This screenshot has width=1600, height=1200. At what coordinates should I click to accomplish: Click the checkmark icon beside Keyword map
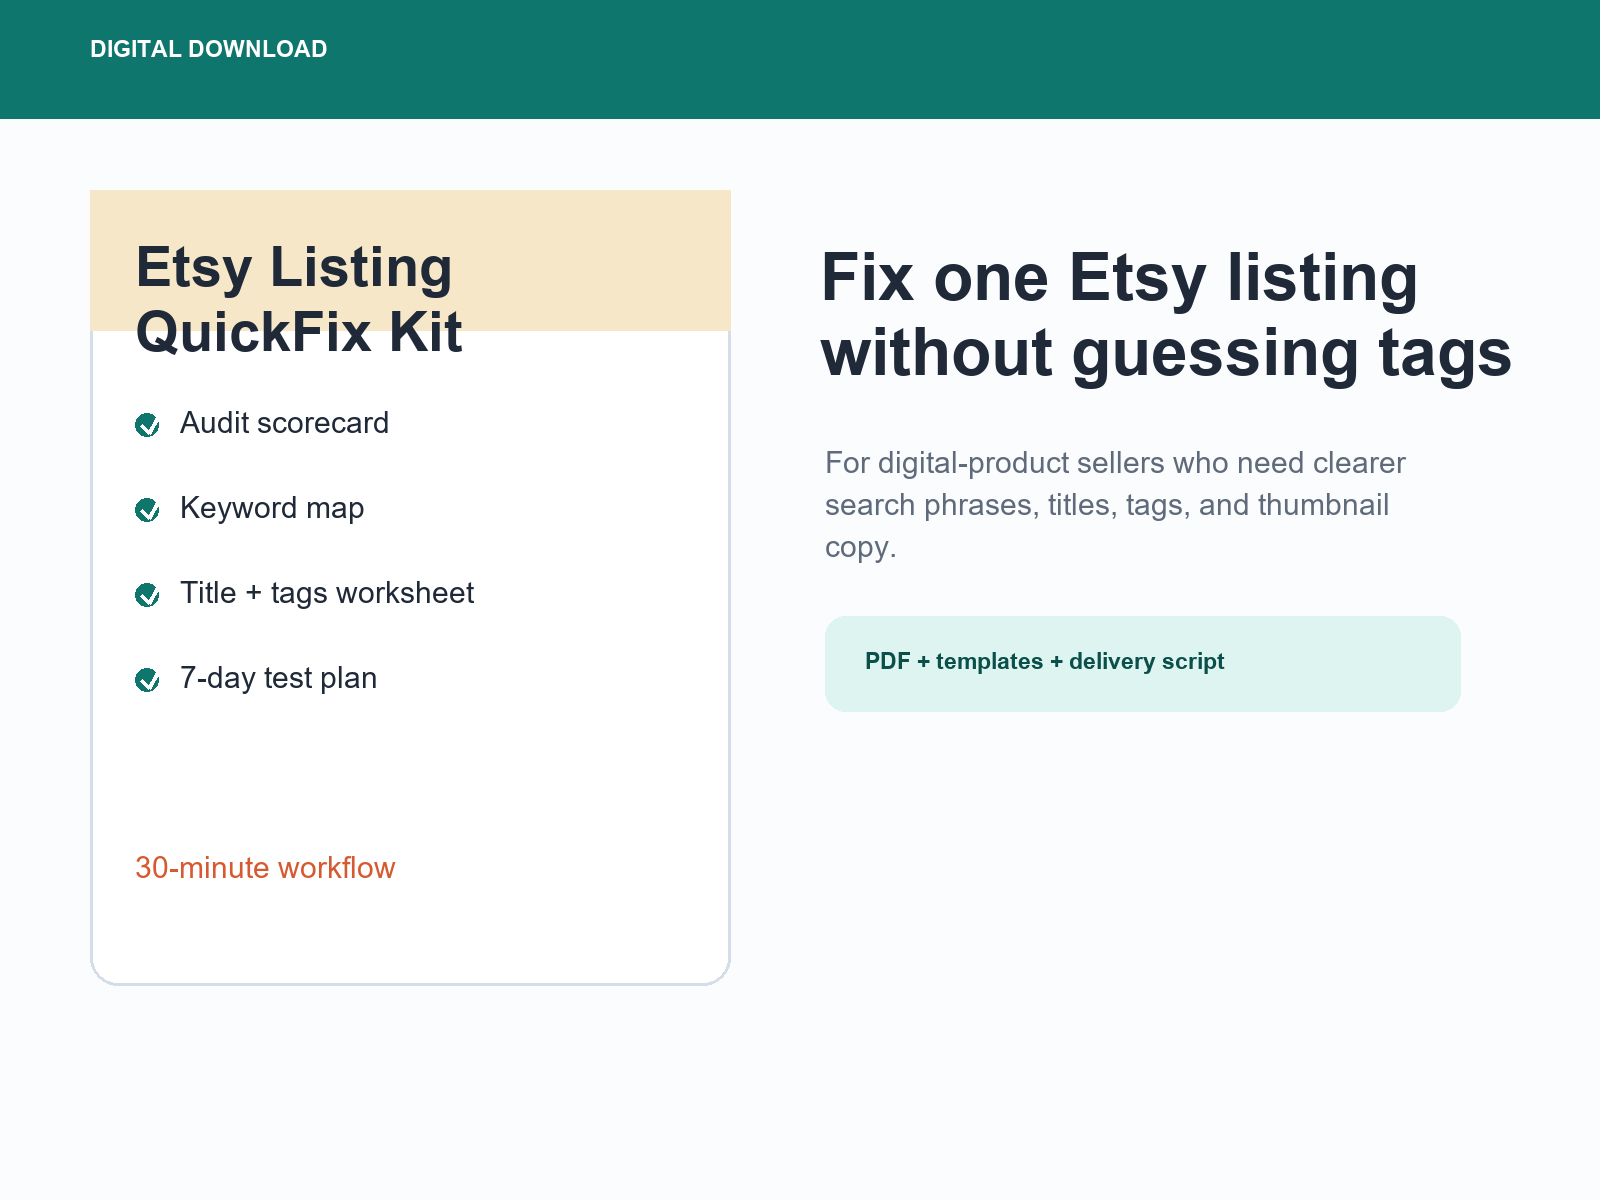tap(147, 510)
